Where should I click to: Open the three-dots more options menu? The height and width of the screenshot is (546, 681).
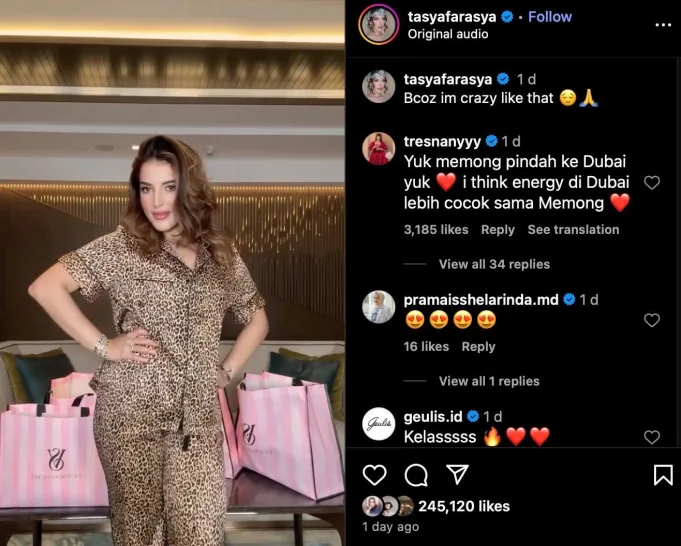pyautogui.click(x=663, y=25)
